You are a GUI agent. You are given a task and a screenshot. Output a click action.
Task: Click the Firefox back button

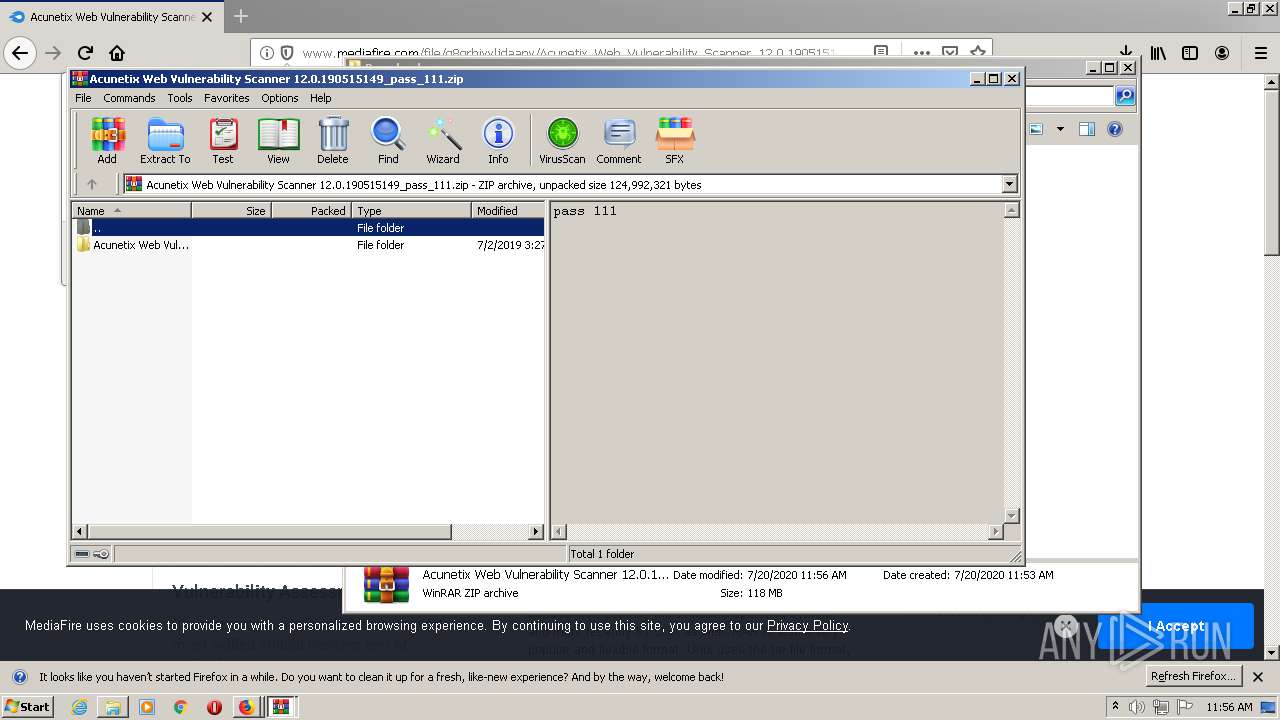pyautogui.click(x=20, y=53)
